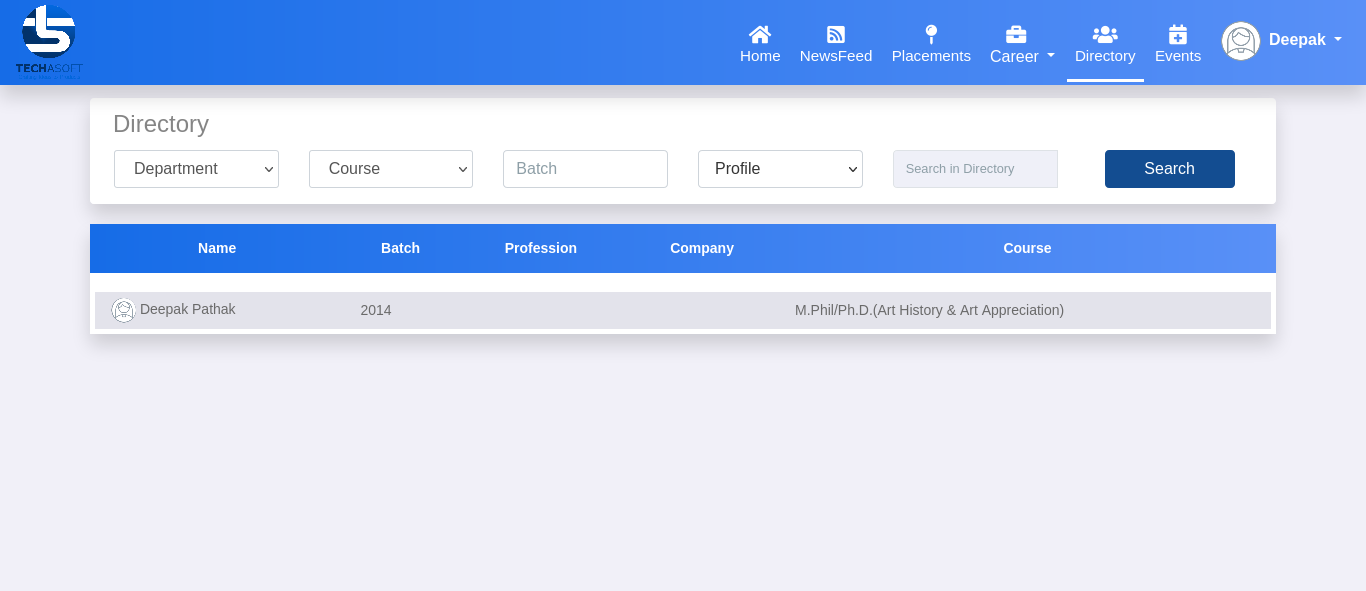
Task: Click the Search in Directory field
Action: 975,169
